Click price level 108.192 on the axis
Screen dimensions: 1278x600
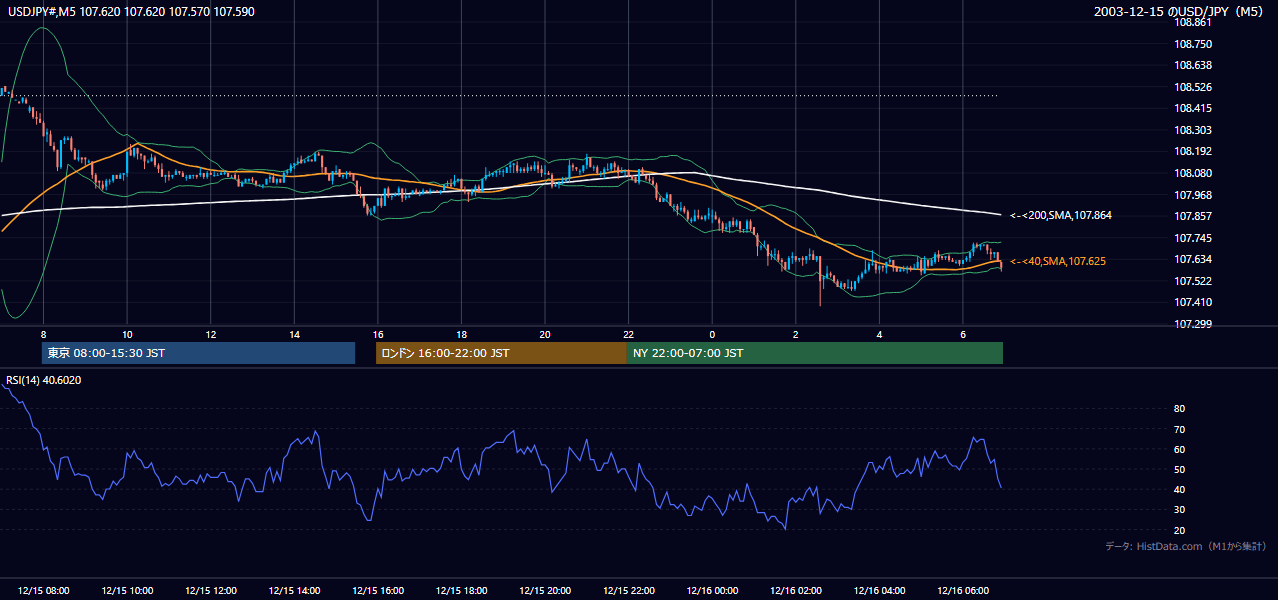point(1193,151)
